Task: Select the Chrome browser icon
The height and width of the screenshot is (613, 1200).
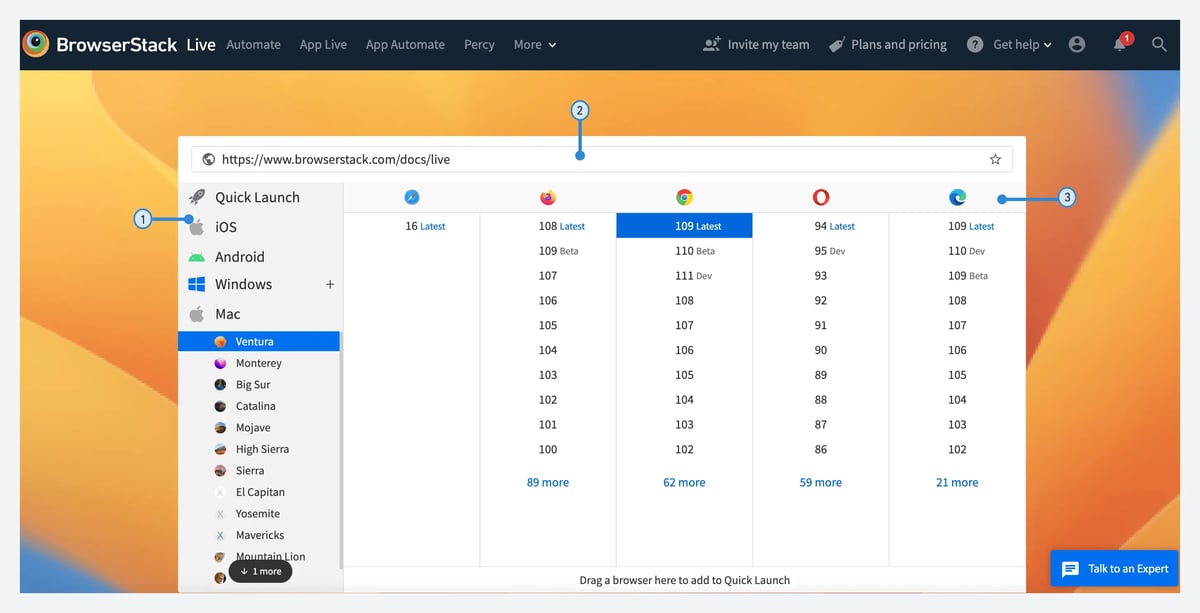Action: (684, 197)
